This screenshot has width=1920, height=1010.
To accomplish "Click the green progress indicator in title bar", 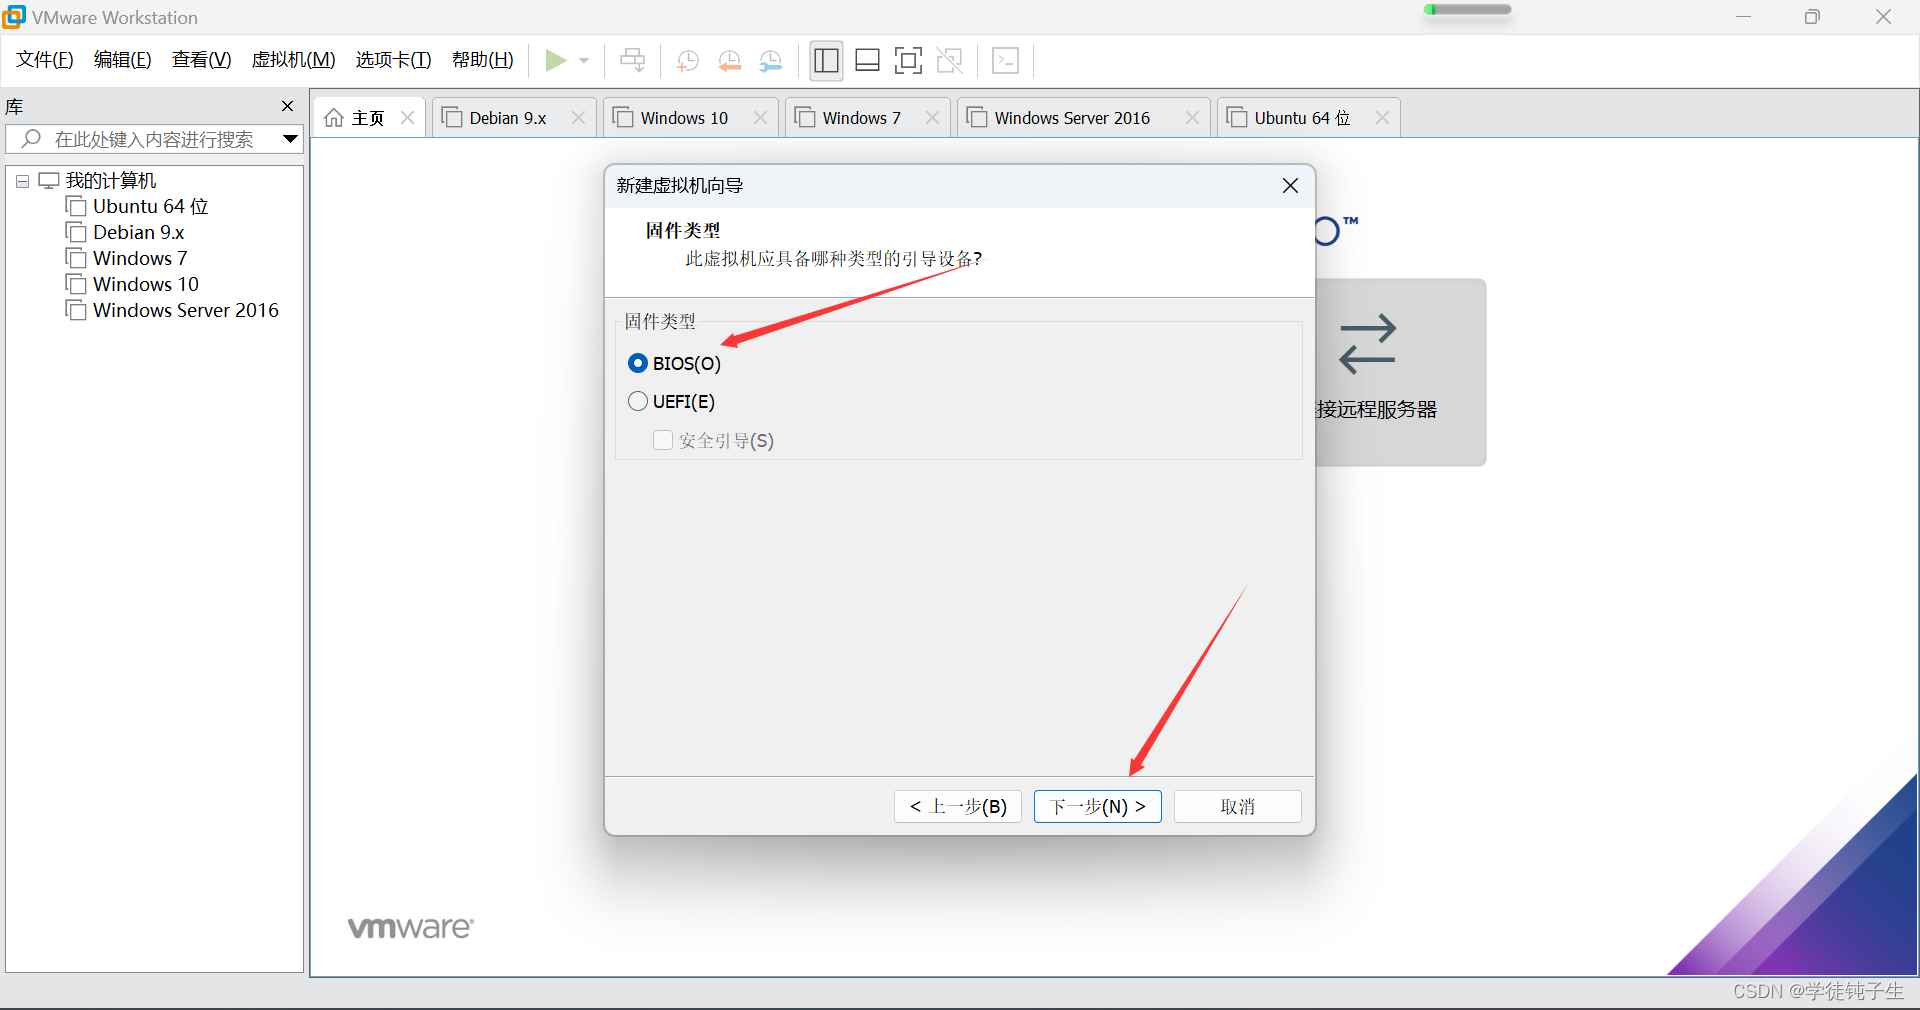I will (1466, 10).
